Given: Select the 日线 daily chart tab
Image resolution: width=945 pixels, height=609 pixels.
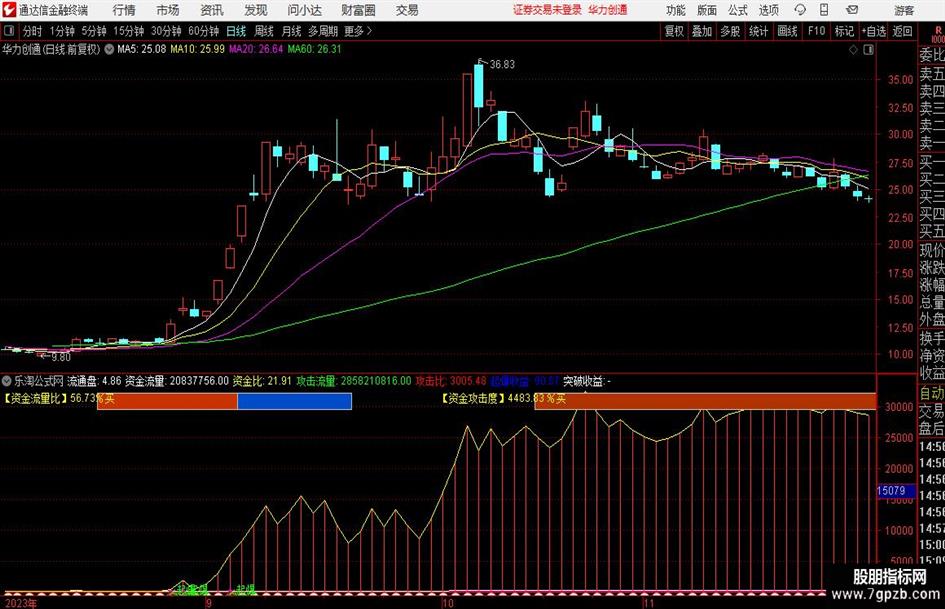Looking at the screenshot, I should (236, 31).
